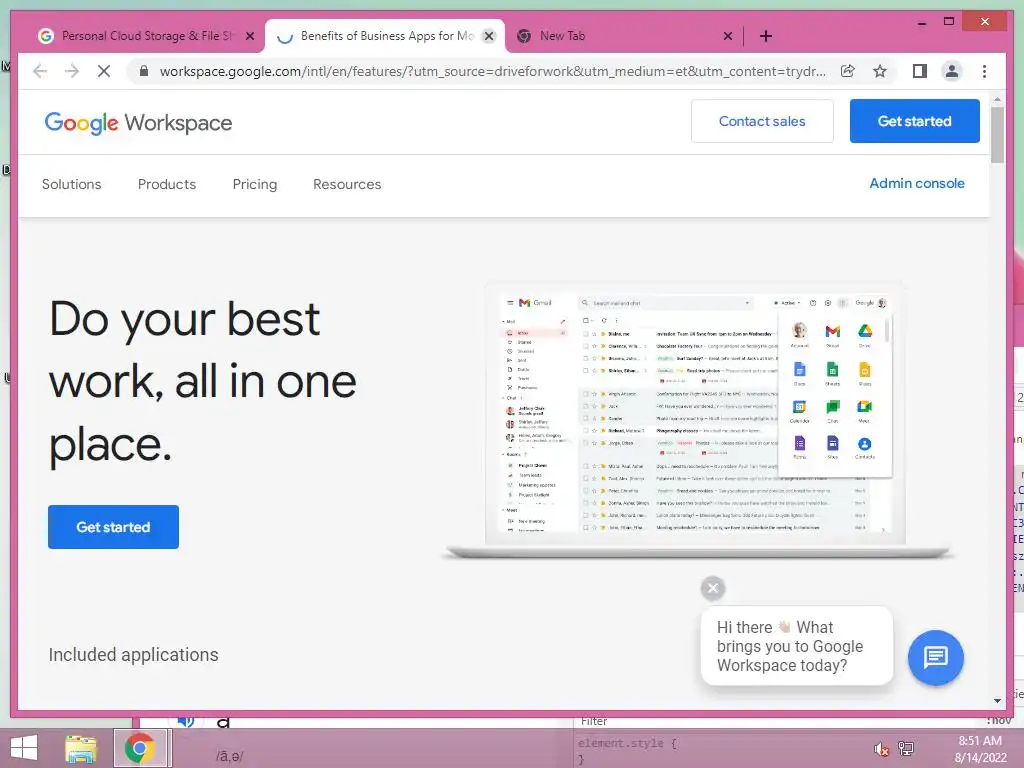Open the blue chat widget button
The image size is (1024, 768).
(x=935, y=657)
